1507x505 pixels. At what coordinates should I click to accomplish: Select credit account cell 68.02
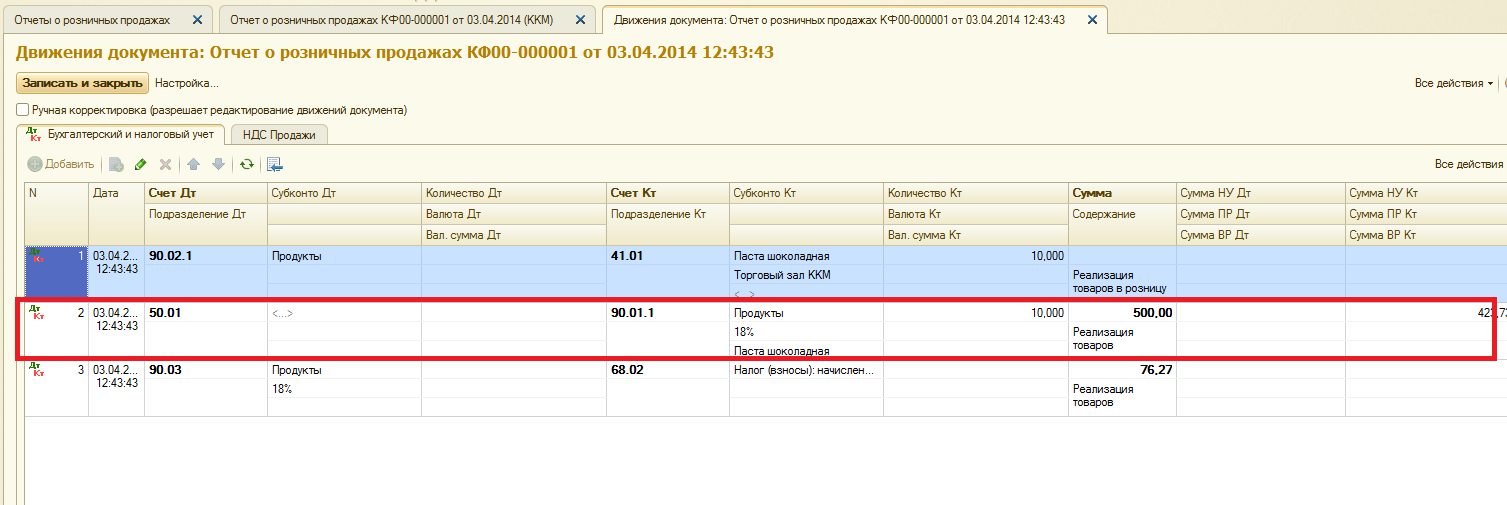(668, 370)
